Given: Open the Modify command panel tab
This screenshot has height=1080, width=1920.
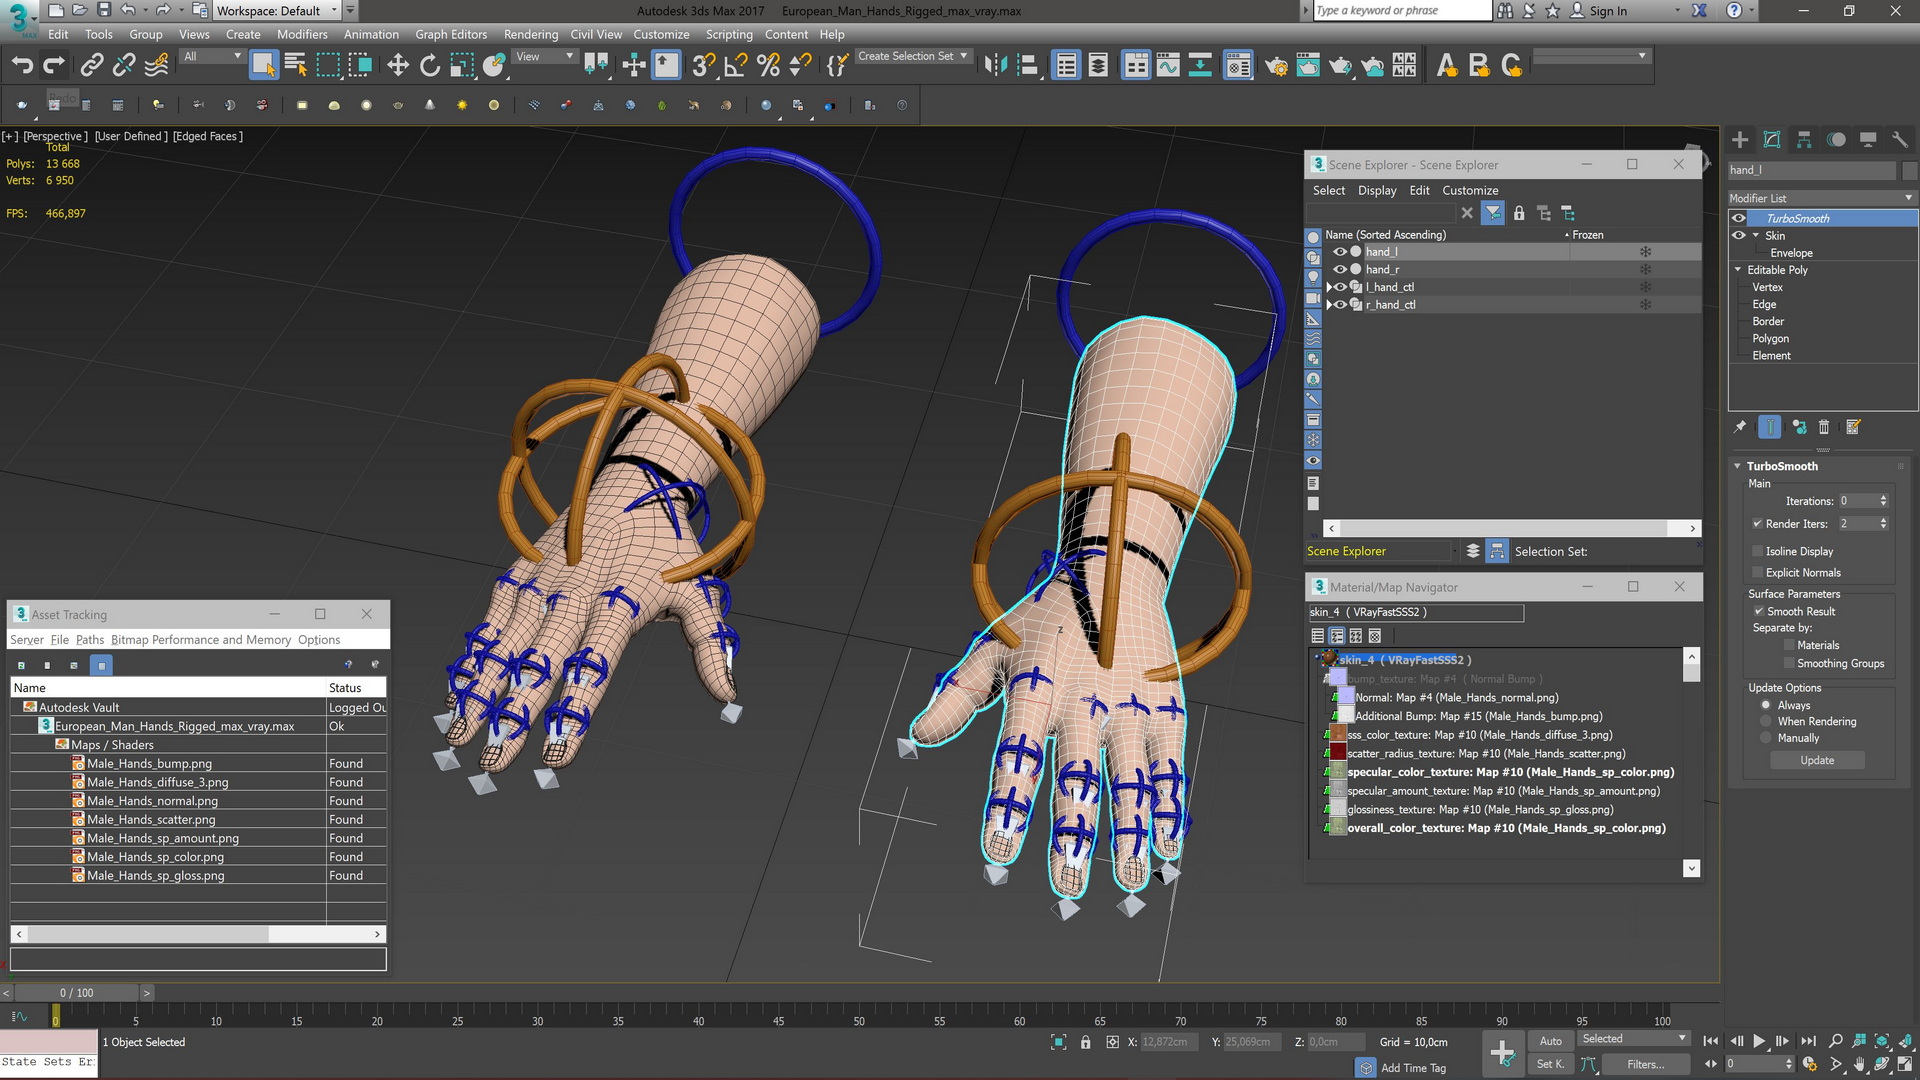Looking at the screenshot, I should 1772,140.
